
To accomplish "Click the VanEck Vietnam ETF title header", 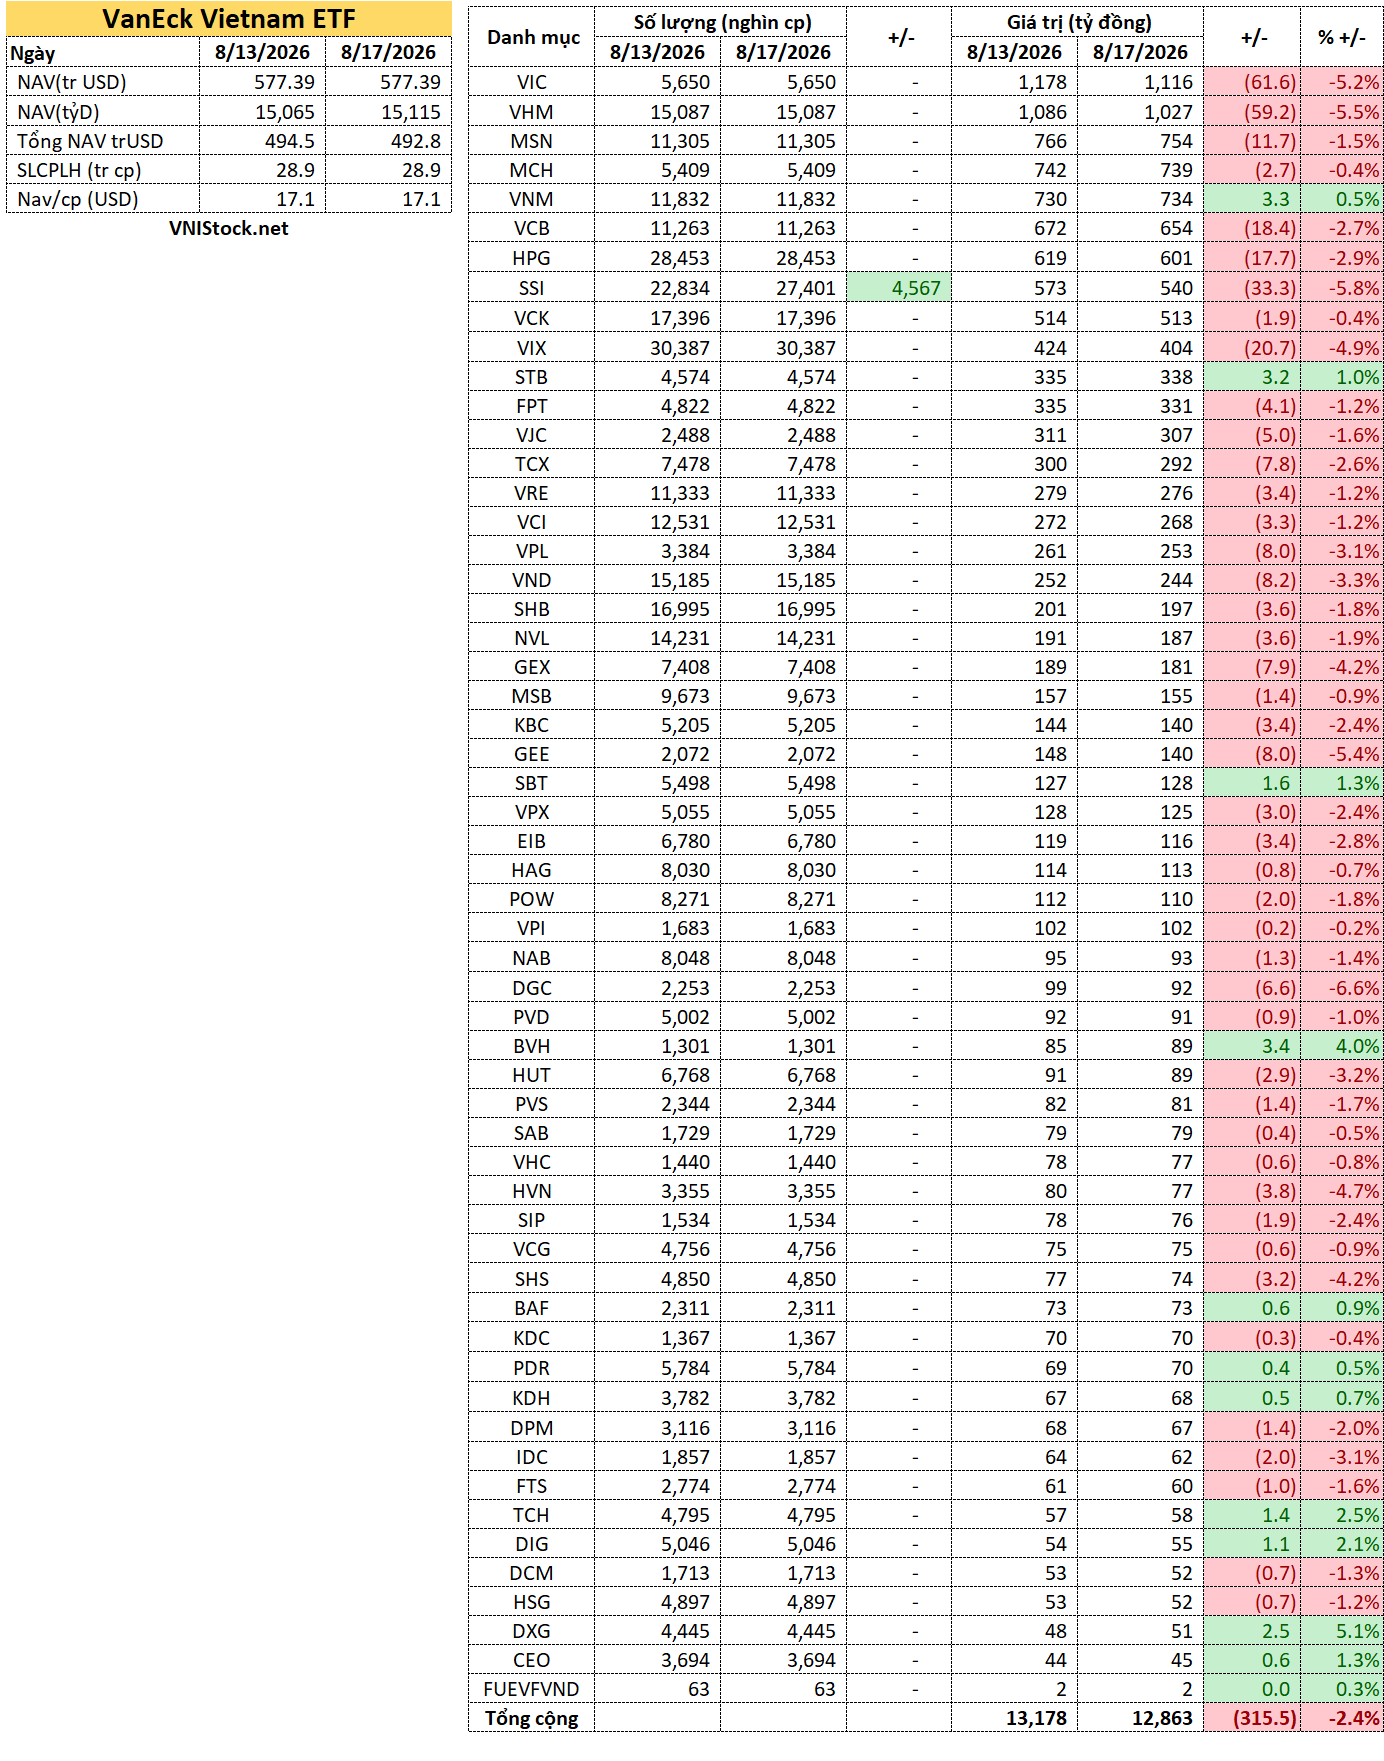I will click(x=229, y=19).
